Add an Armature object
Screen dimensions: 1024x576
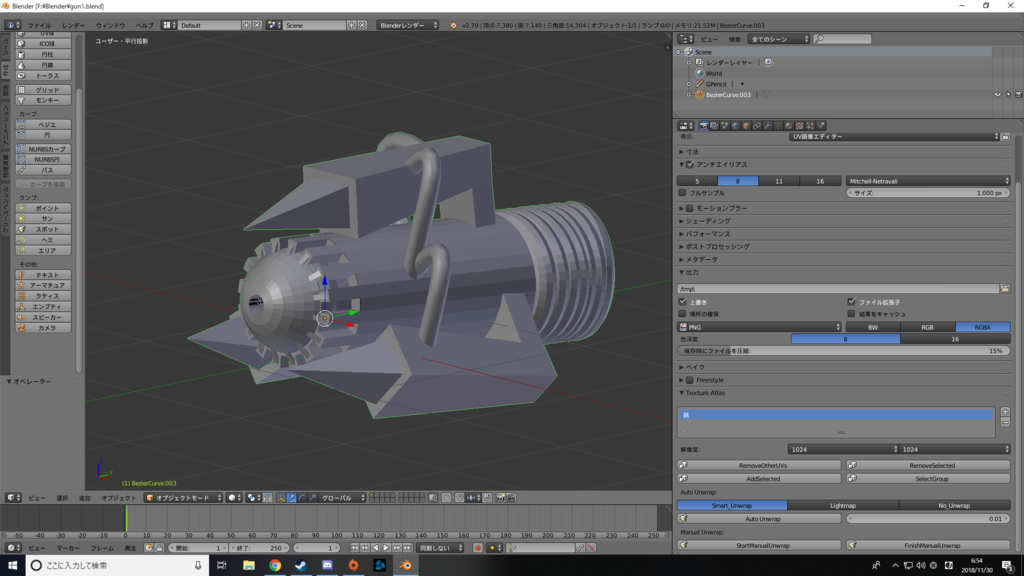tap(47, 285)
